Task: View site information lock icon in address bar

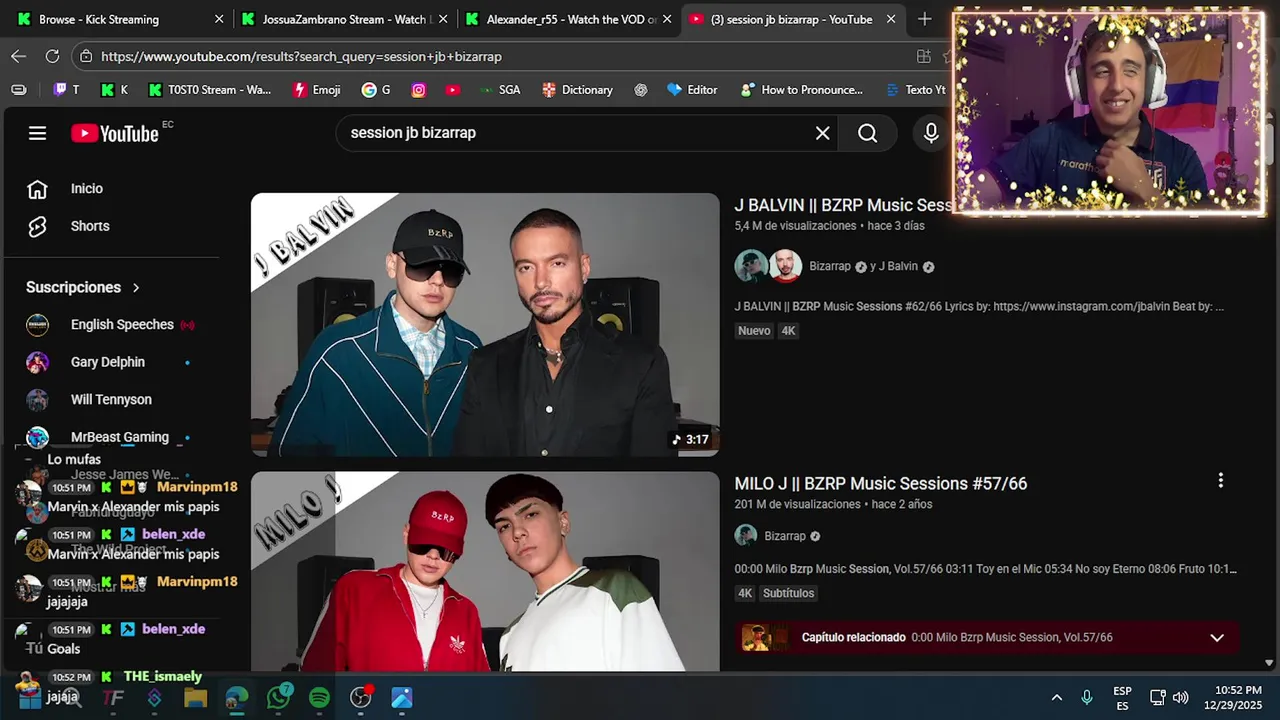Action: 86,57
